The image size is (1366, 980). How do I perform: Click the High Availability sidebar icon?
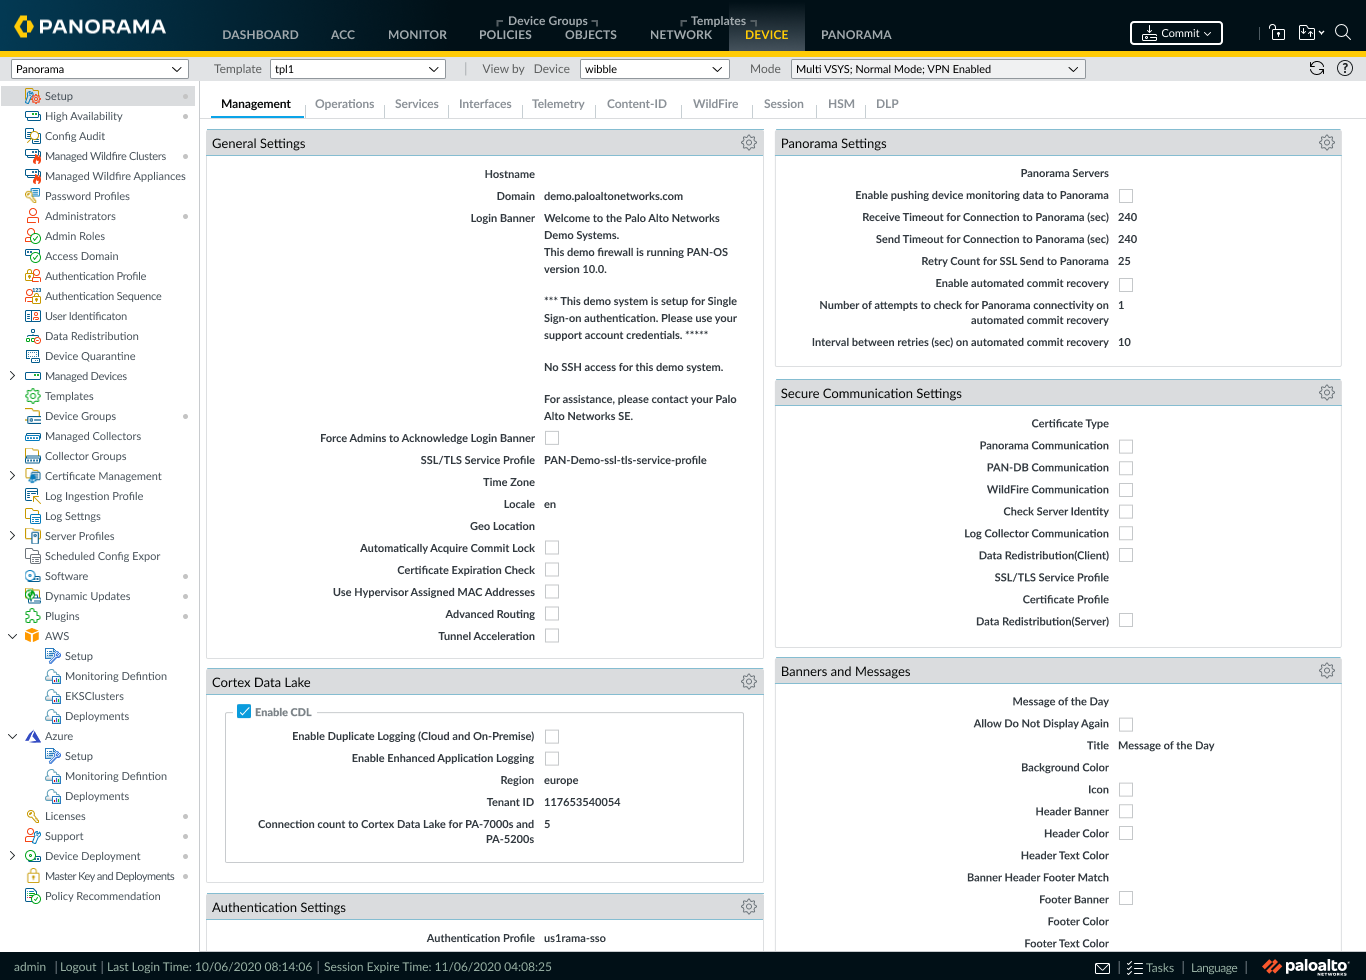point(33,116)
